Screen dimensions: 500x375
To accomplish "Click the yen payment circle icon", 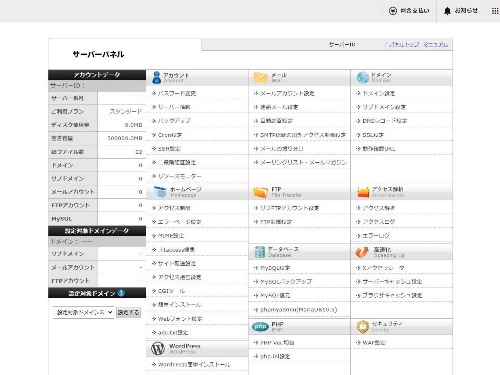I will (x=393, y=11).
